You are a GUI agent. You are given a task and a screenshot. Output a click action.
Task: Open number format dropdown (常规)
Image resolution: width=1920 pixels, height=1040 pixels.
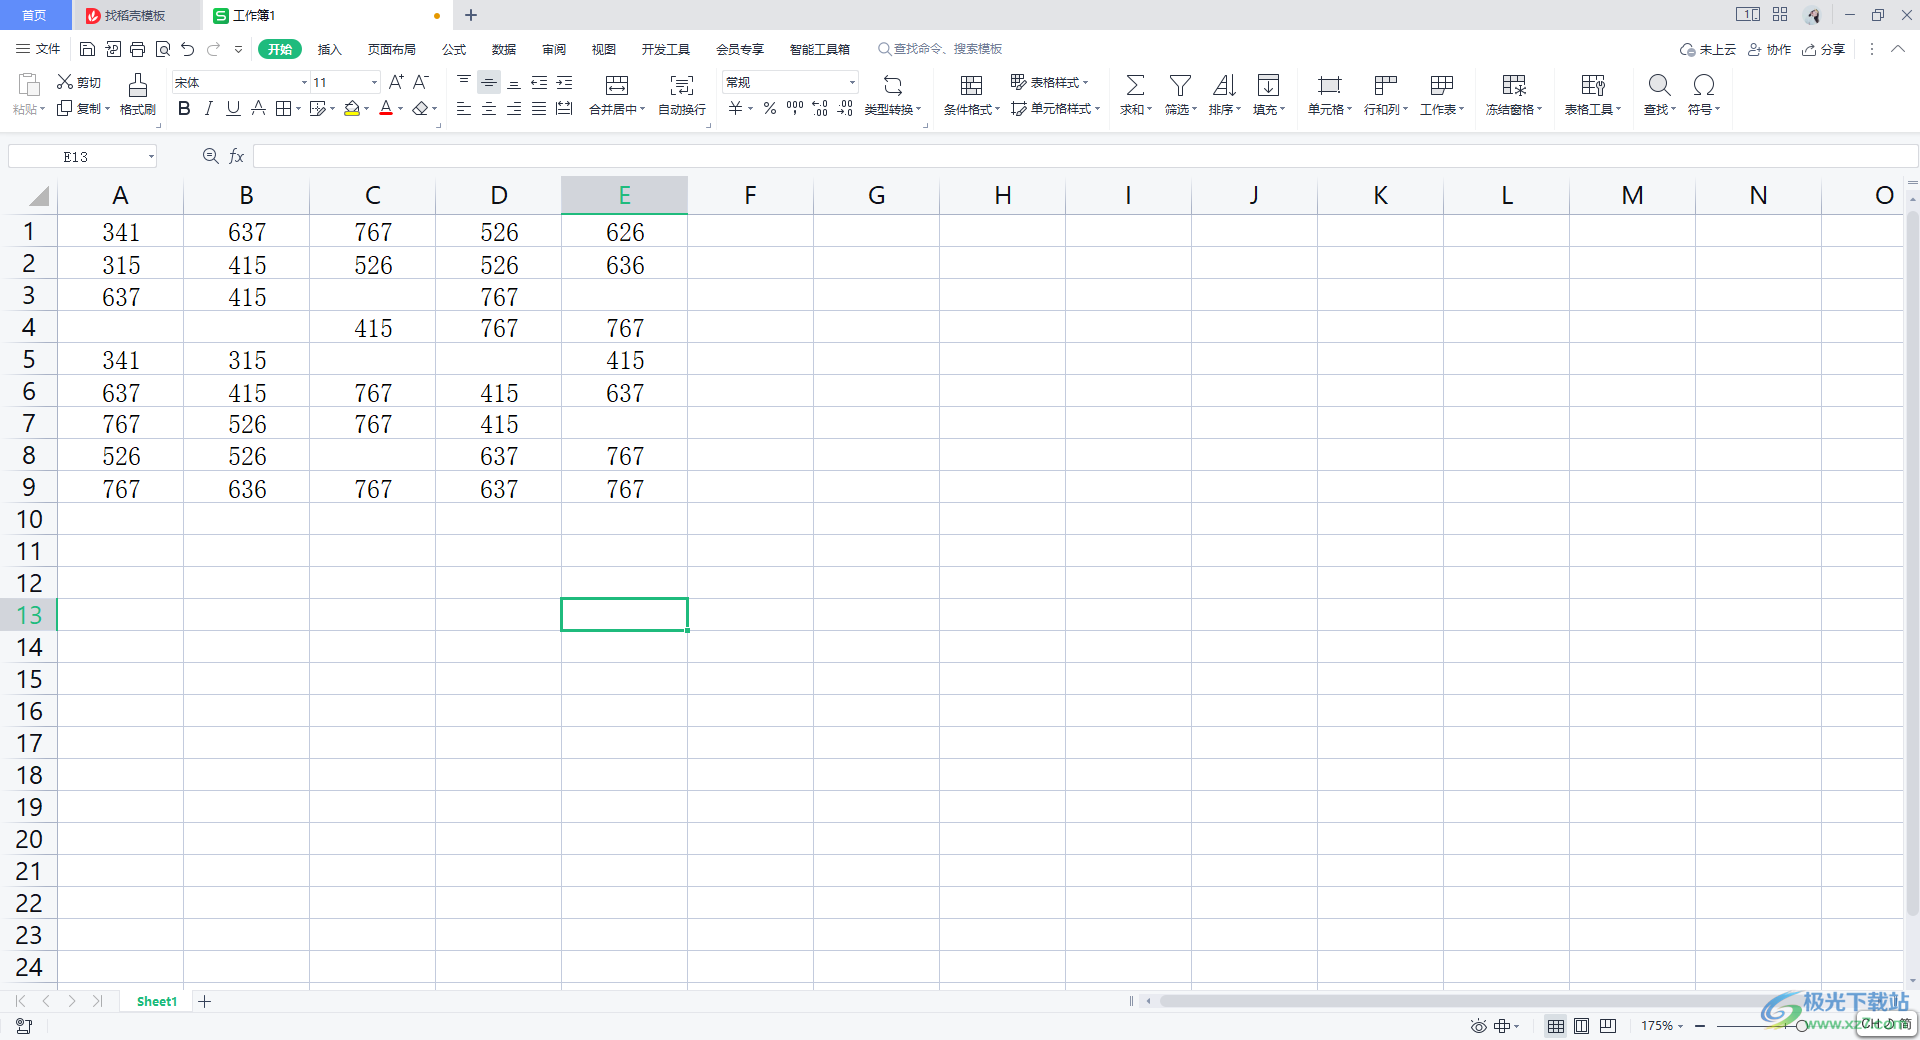[x=852, y=82]
